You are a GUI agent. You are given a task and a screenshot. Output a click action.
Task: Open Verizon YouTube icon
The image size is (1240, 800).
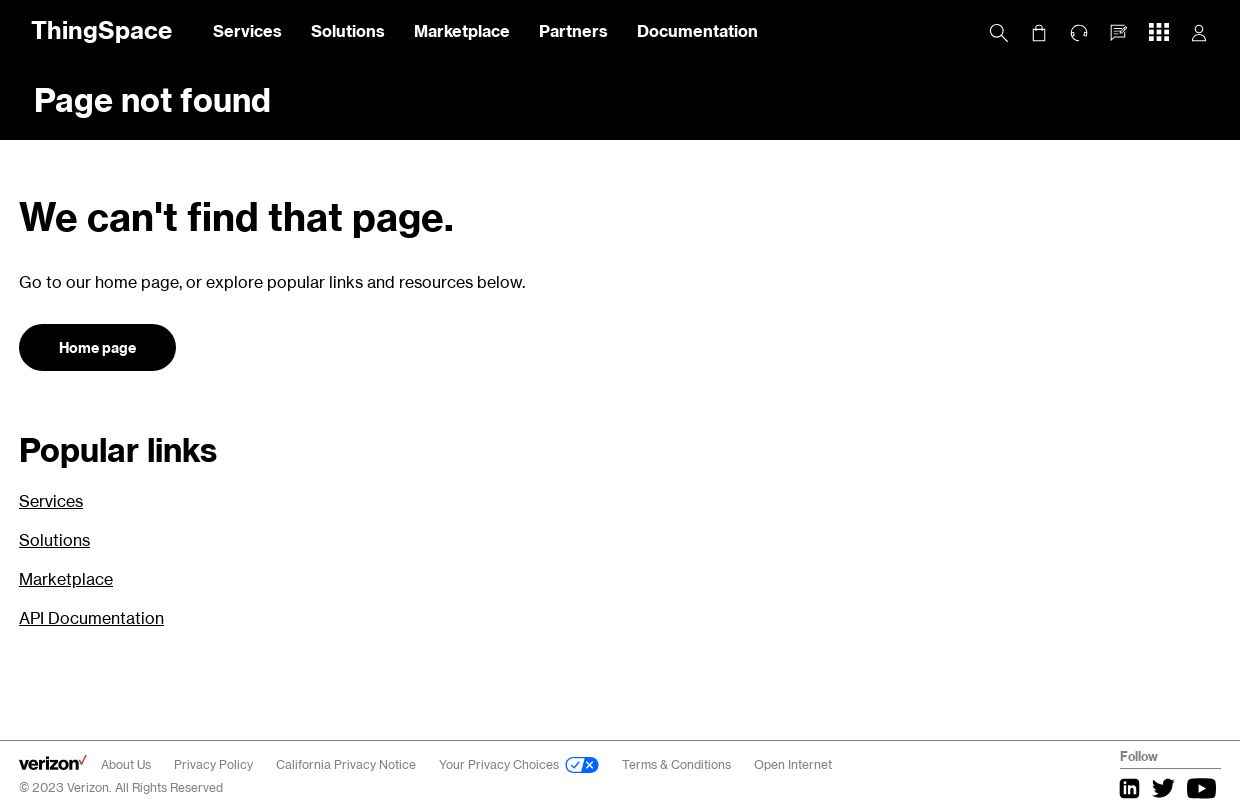[1201, 788]
